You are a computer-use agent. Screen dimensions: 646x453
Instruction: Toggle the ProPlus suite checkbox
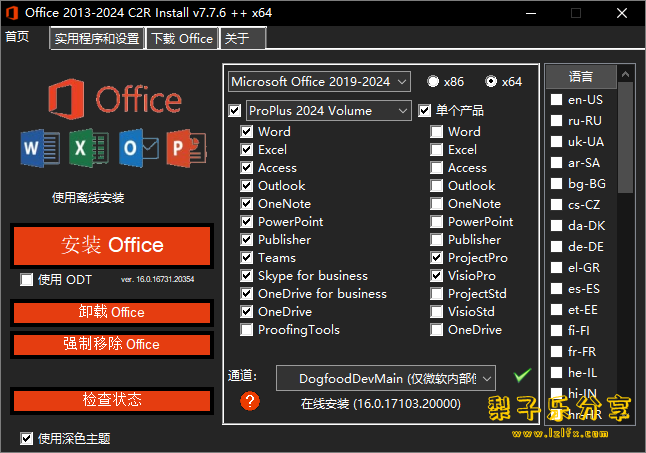pos(235,110)
